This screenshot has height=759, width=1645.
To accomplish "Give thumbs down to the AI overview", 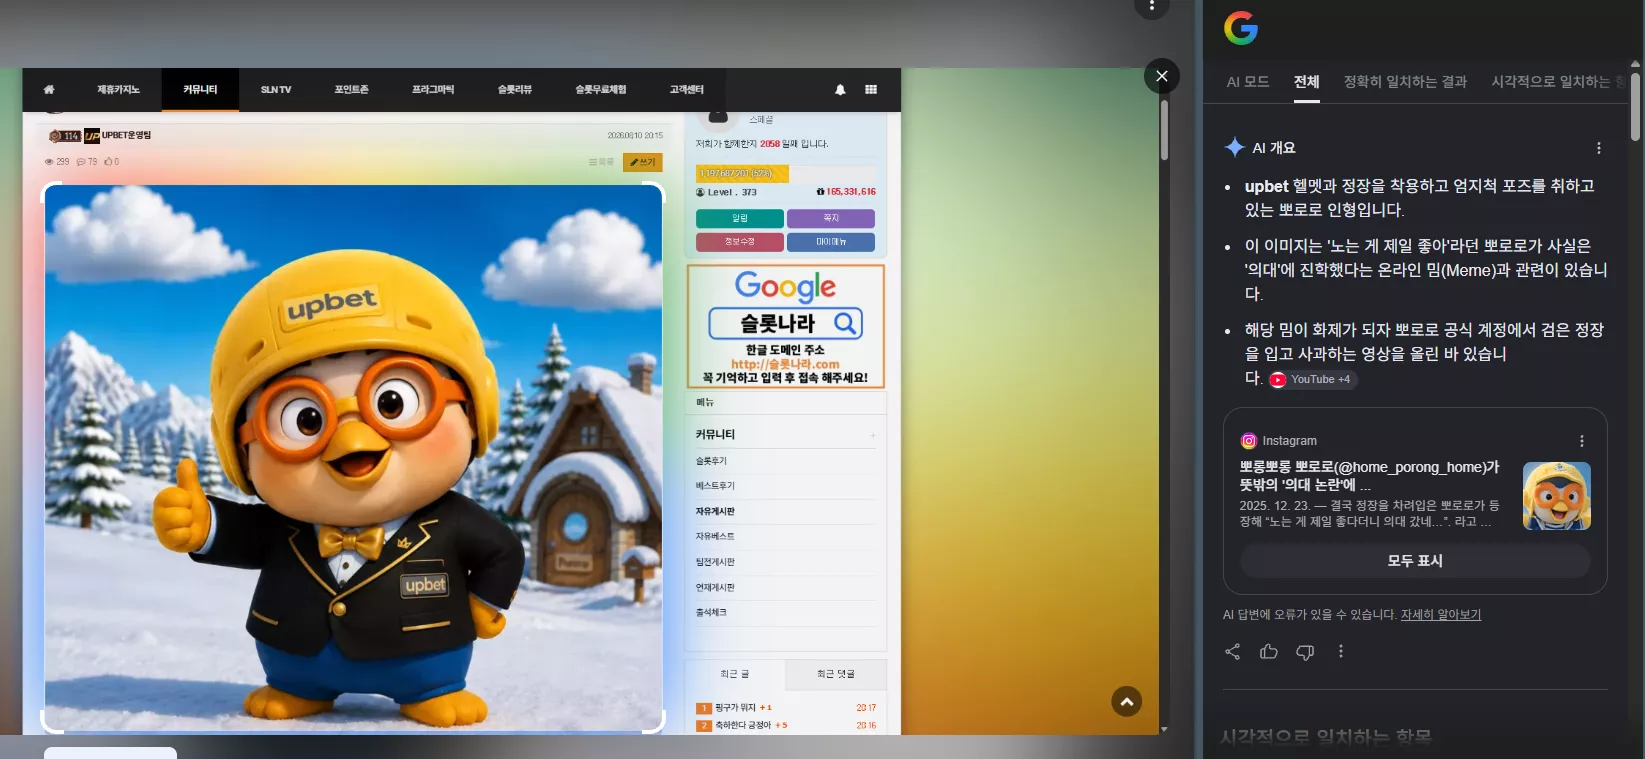I will (x=1305, y=652).
